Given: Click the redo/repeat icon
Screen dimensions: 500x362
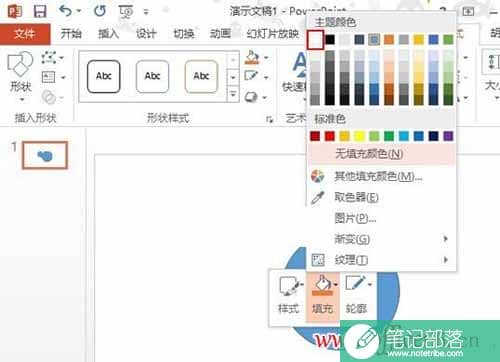Looking at the screenshot, I should coord(99,11).
